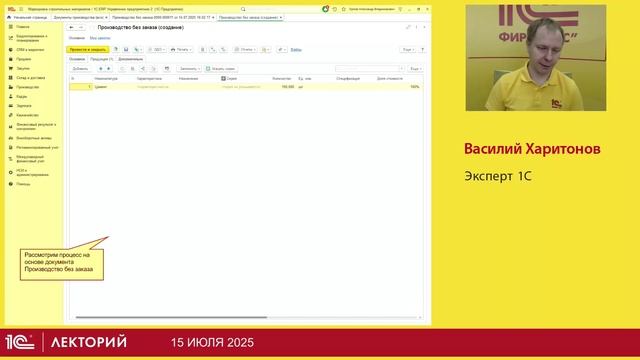Open the paperclip attachments dropdown
The width and height of the screenshot is (640, 360).
pos(281,49)
